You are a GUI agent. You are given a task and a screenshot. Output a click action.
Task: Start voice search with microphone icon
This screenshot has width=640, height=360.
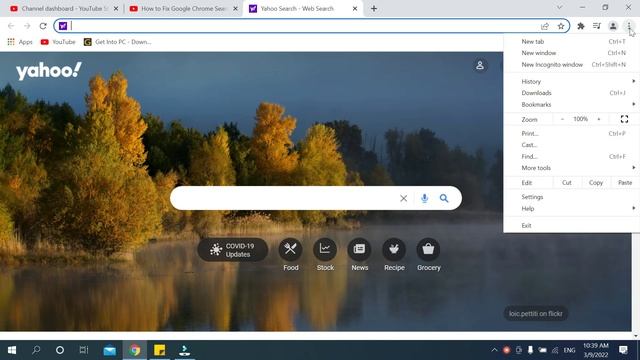click(x=424, y=198)
